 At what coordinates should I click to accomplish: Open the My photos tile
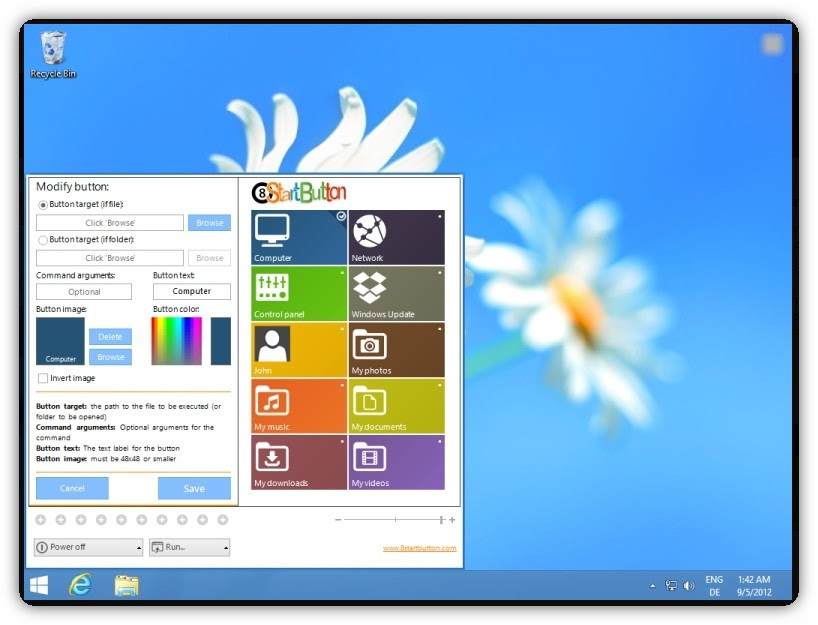pyautogui.click(x=396, y=350)
